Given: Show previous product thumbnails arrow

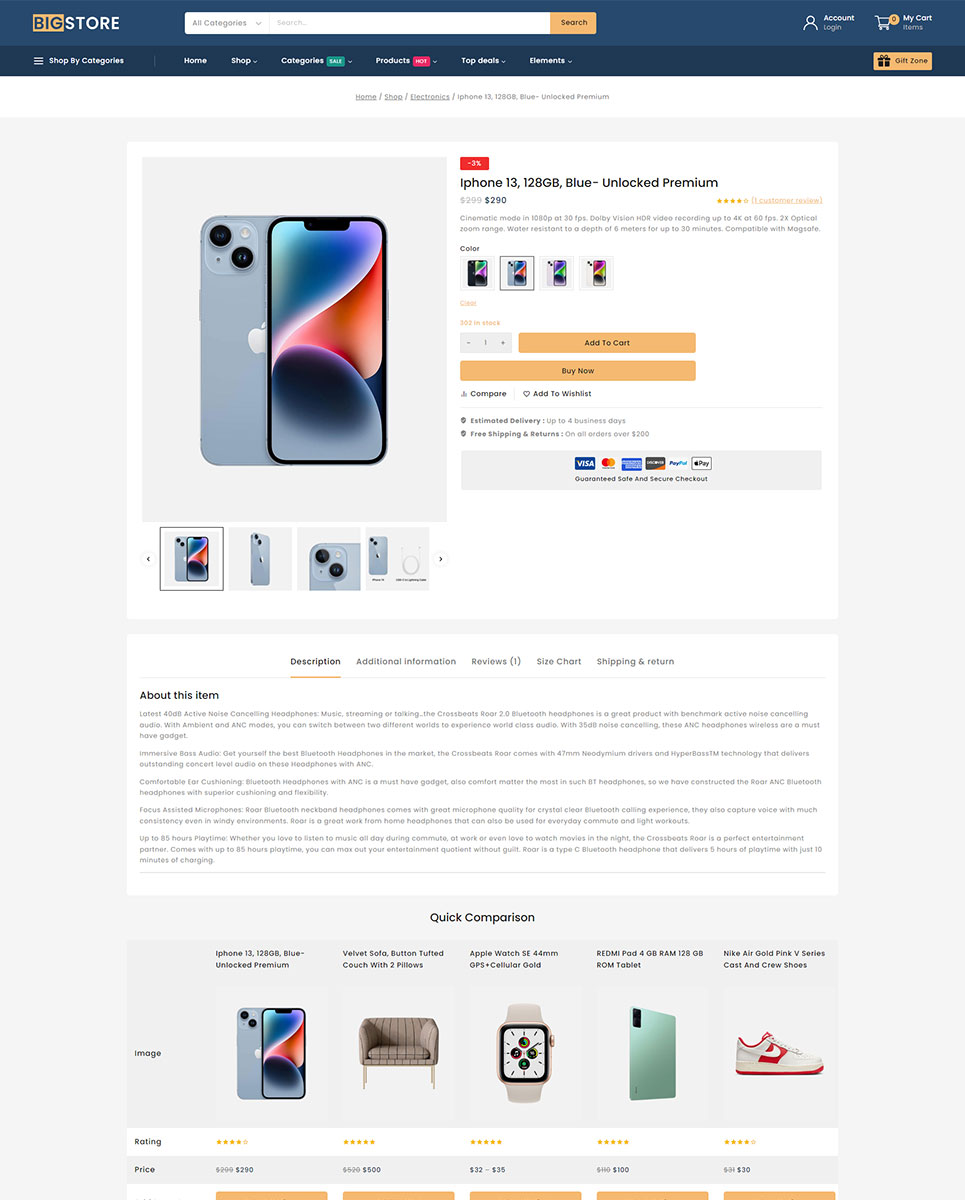Looking at the screenshot, I should [148, 559].
